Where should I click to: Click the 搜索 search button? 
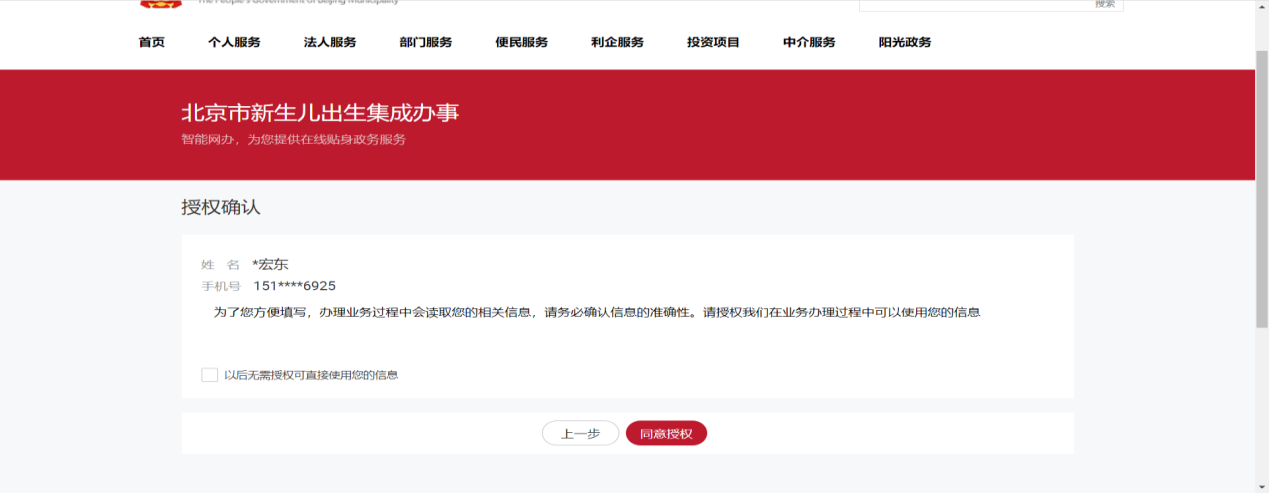coord(1104,4)
